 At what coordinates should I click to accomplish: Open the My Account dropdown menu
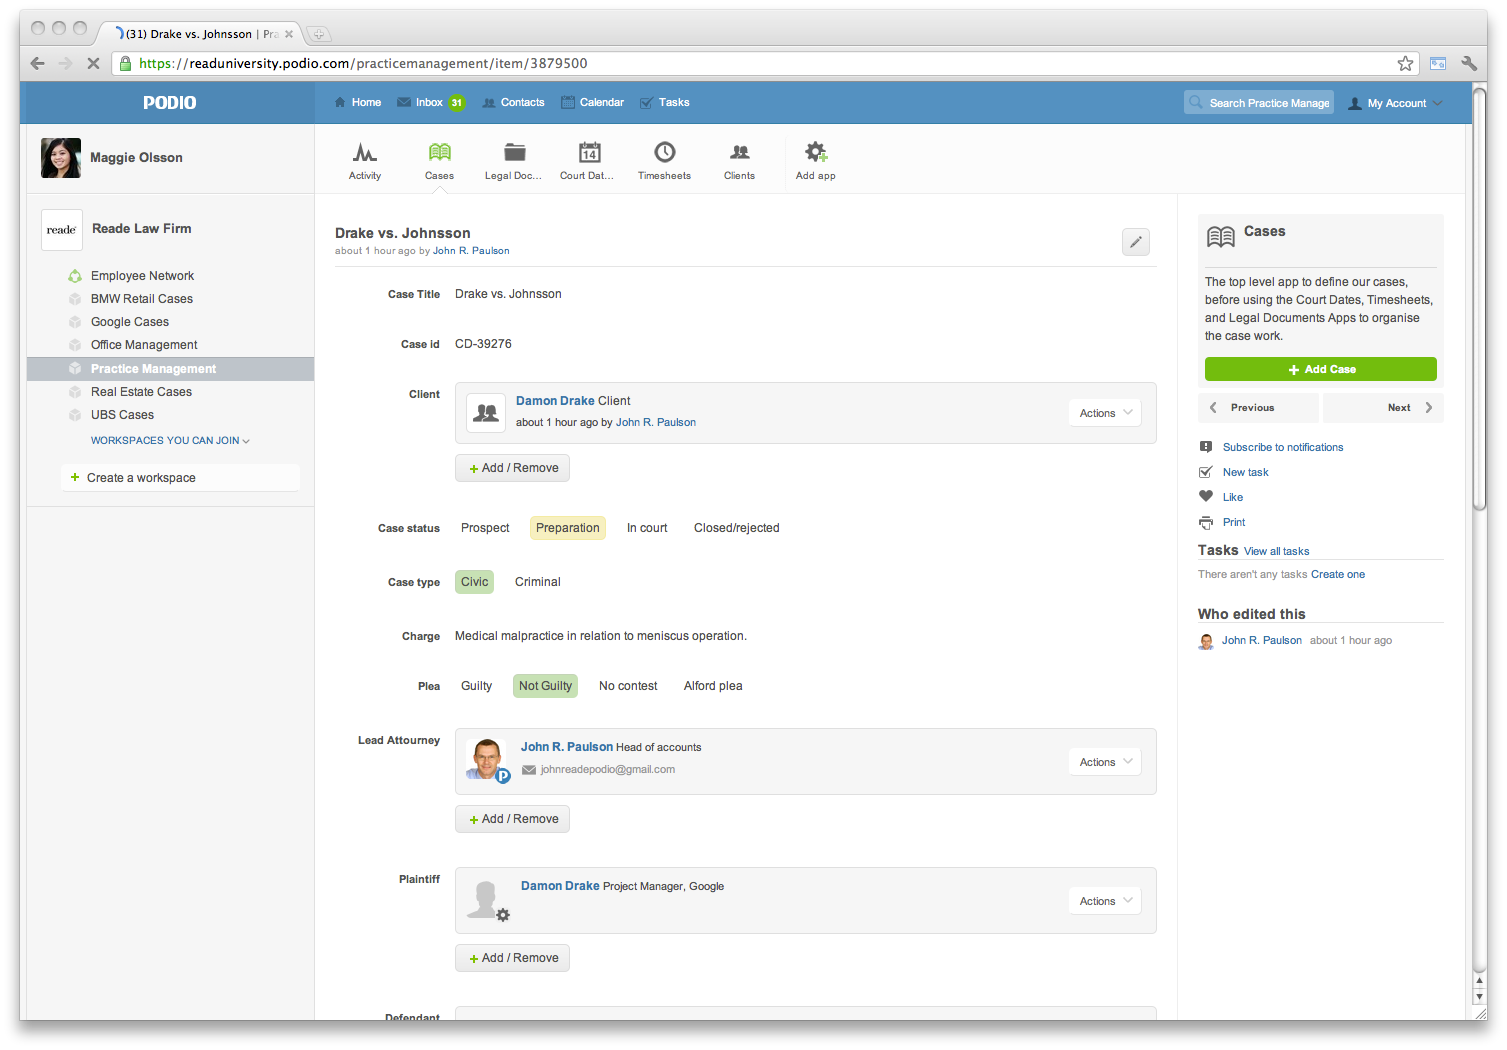click(x=1396, y=103)
